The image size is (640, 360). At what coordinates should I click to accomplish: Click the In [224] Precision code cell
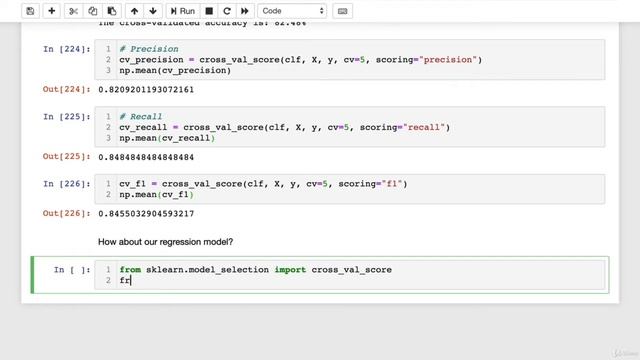[350, 60]
